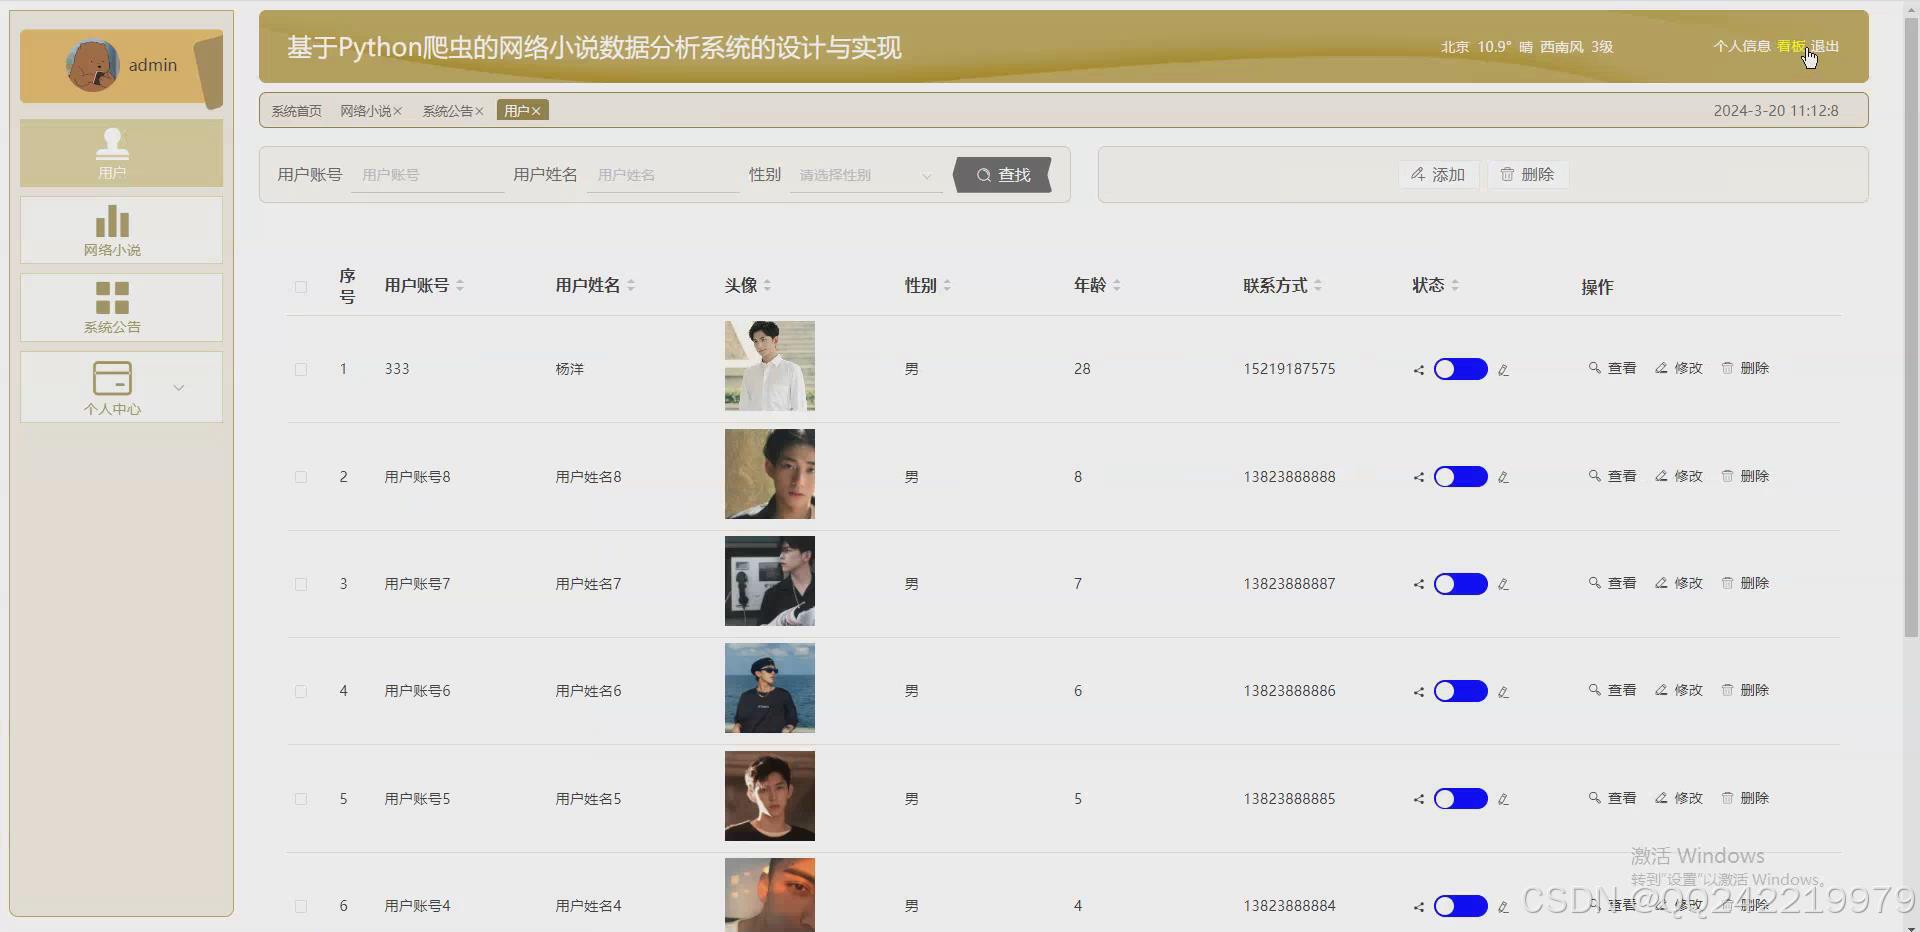This screenshot has height=932, width=1920.
Task: Expand the 个人中心 menu chevron
Action: pyautogui.click(x=179, y=388)
